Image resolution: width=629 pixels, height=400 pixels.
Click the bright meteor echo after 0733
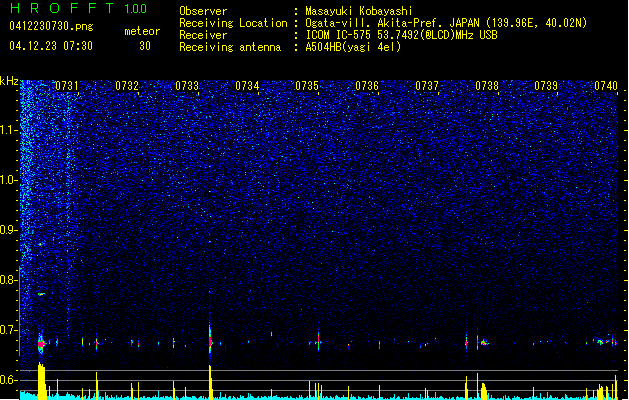[x=210, y=342]
